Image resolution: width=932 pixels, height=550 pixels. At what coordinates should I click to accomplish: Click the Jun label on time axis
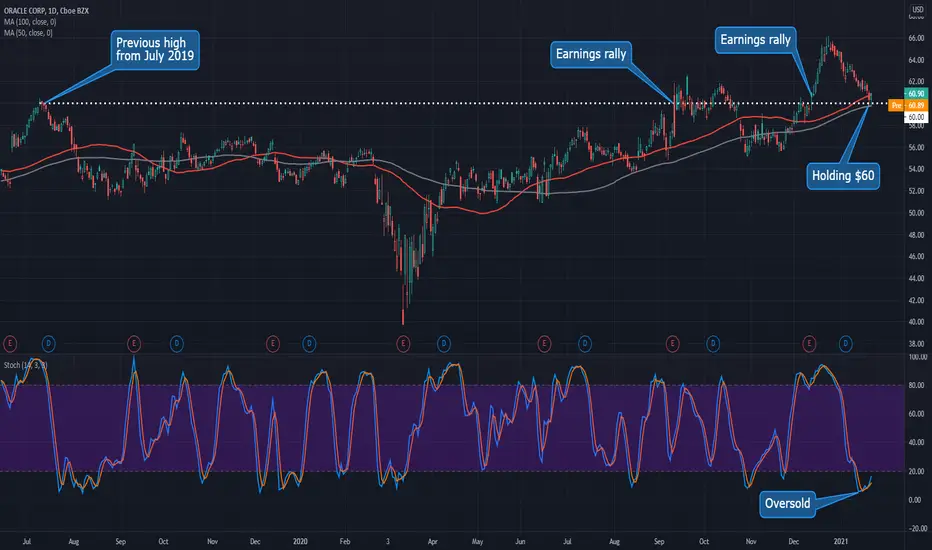click(520, 541)
